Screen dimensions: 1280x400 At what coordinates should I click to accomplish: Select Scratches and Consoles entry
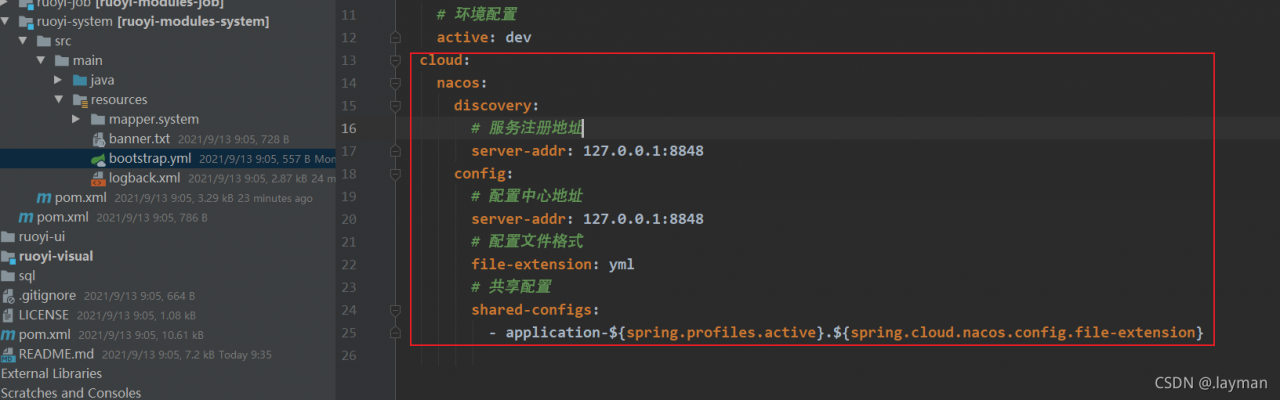(71, 393)
